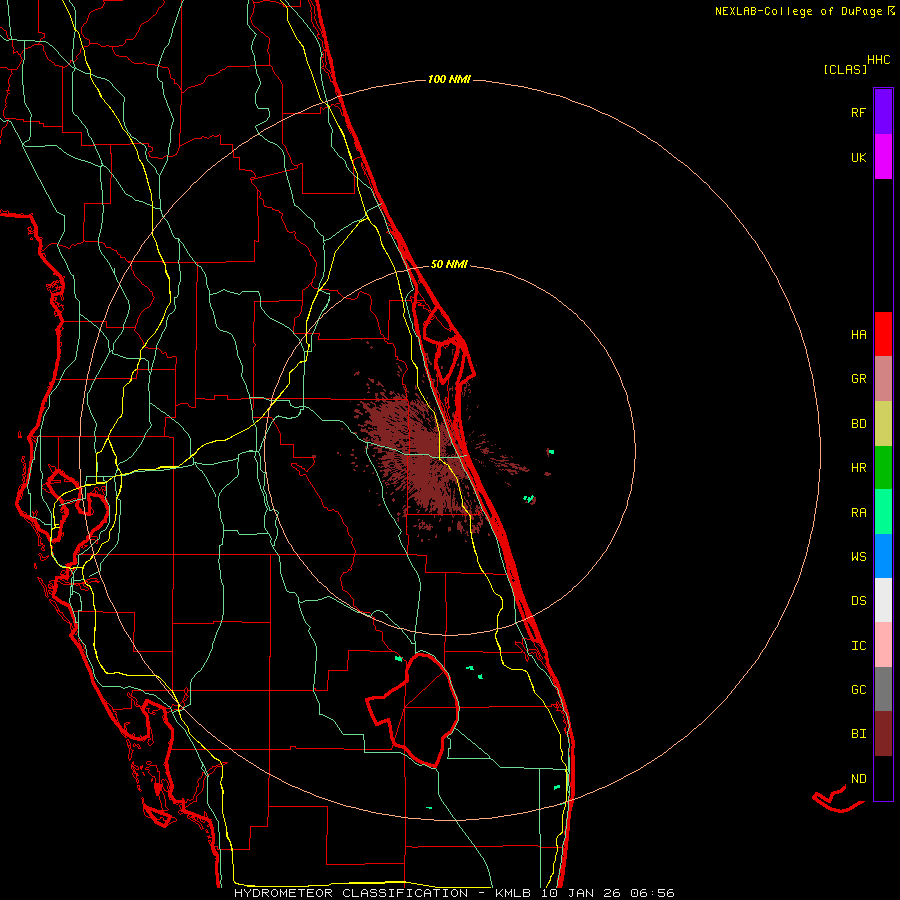Pick the HR green legend swatch
This screenshot has height=900, width=900.
tap(883, 468)
